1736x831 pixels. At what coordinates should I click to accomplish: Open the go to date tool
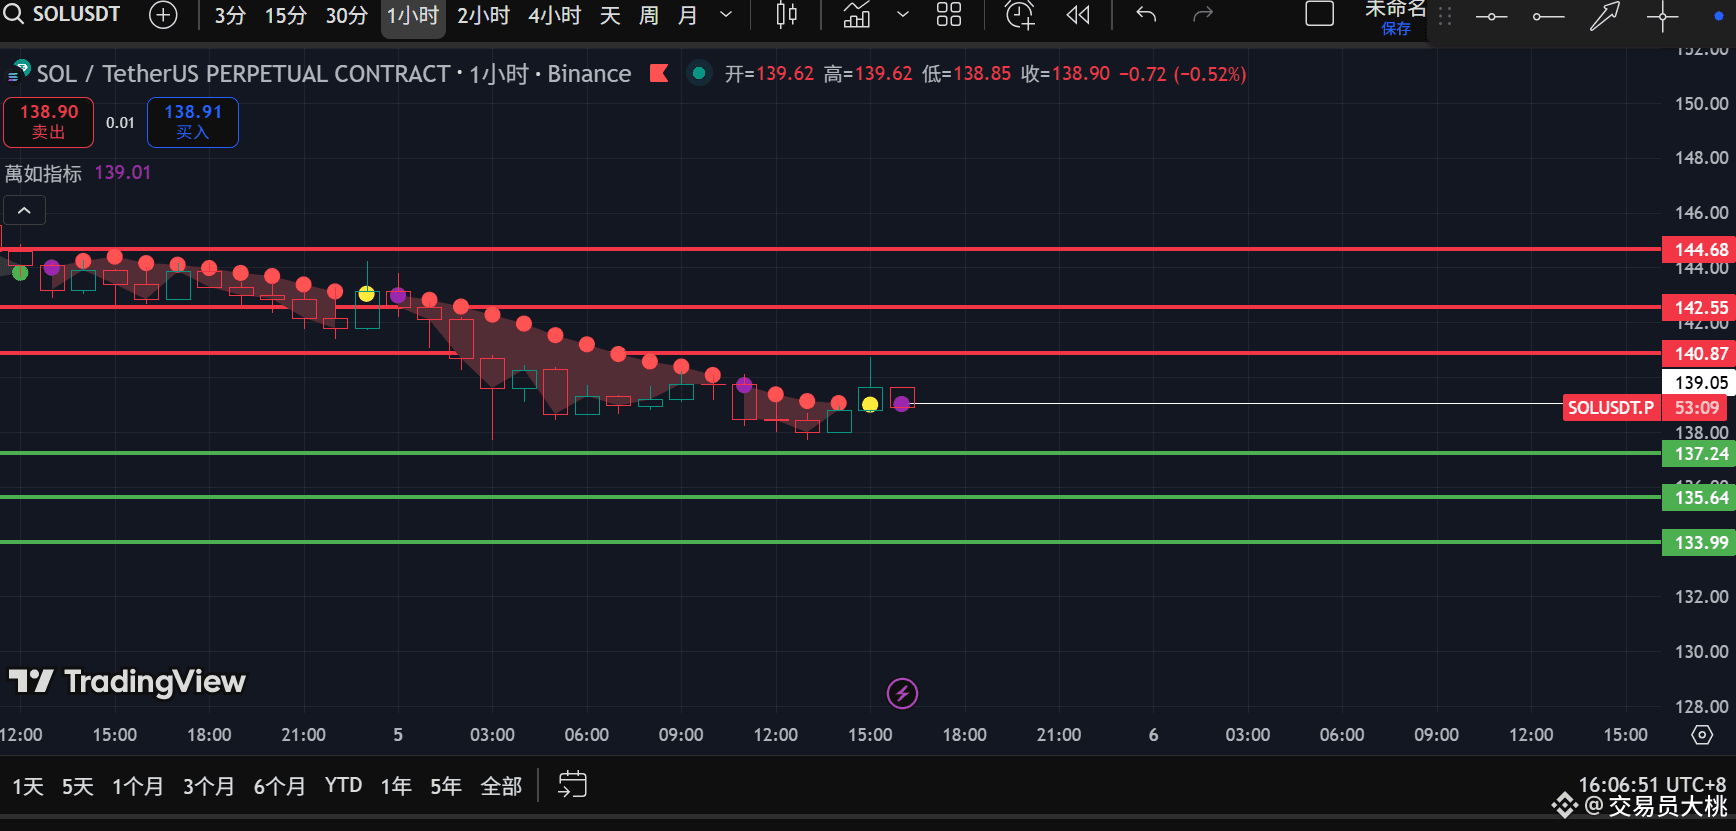pos(572,785)
